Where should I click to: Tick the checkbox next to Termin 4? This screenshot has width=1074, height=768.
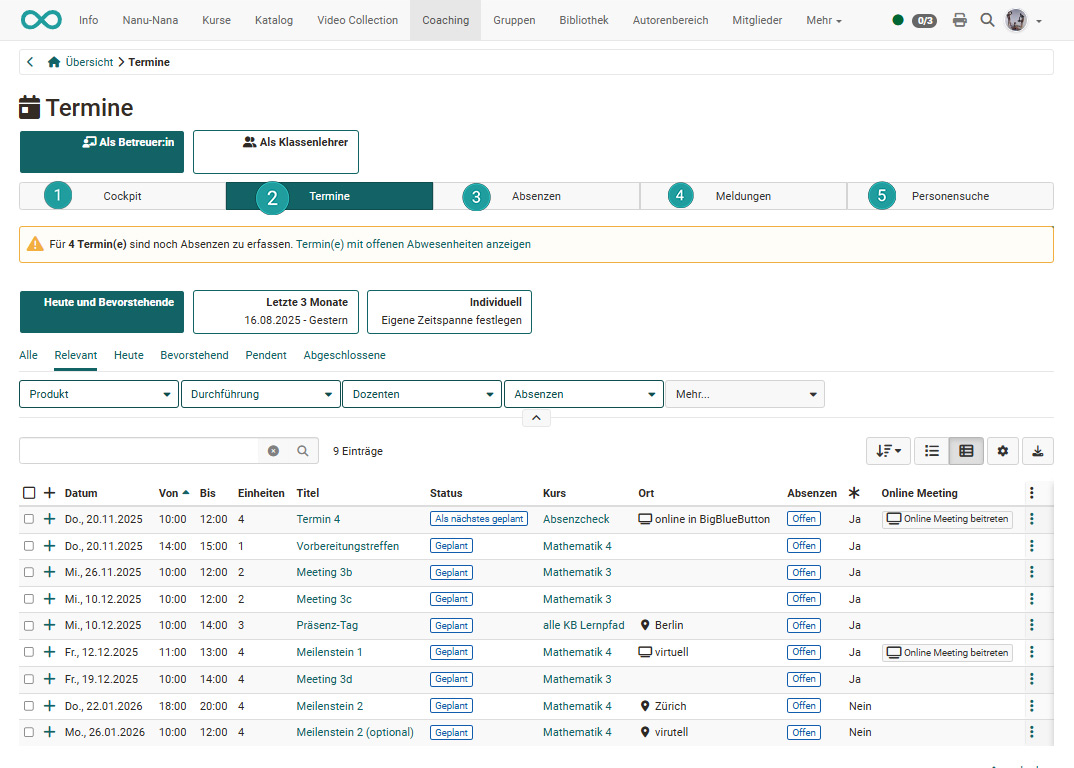(29, 518)
